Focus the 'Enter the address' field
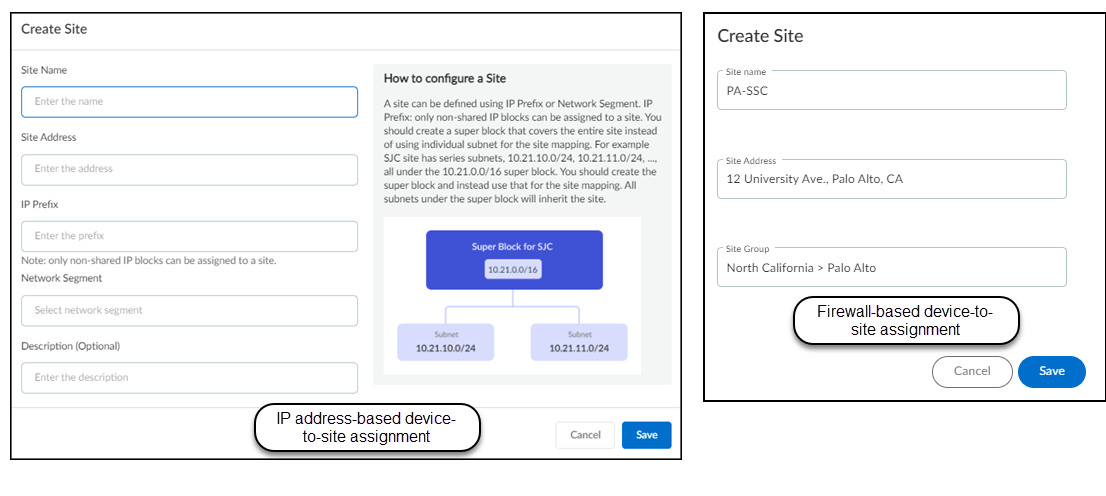 (189, 169)
